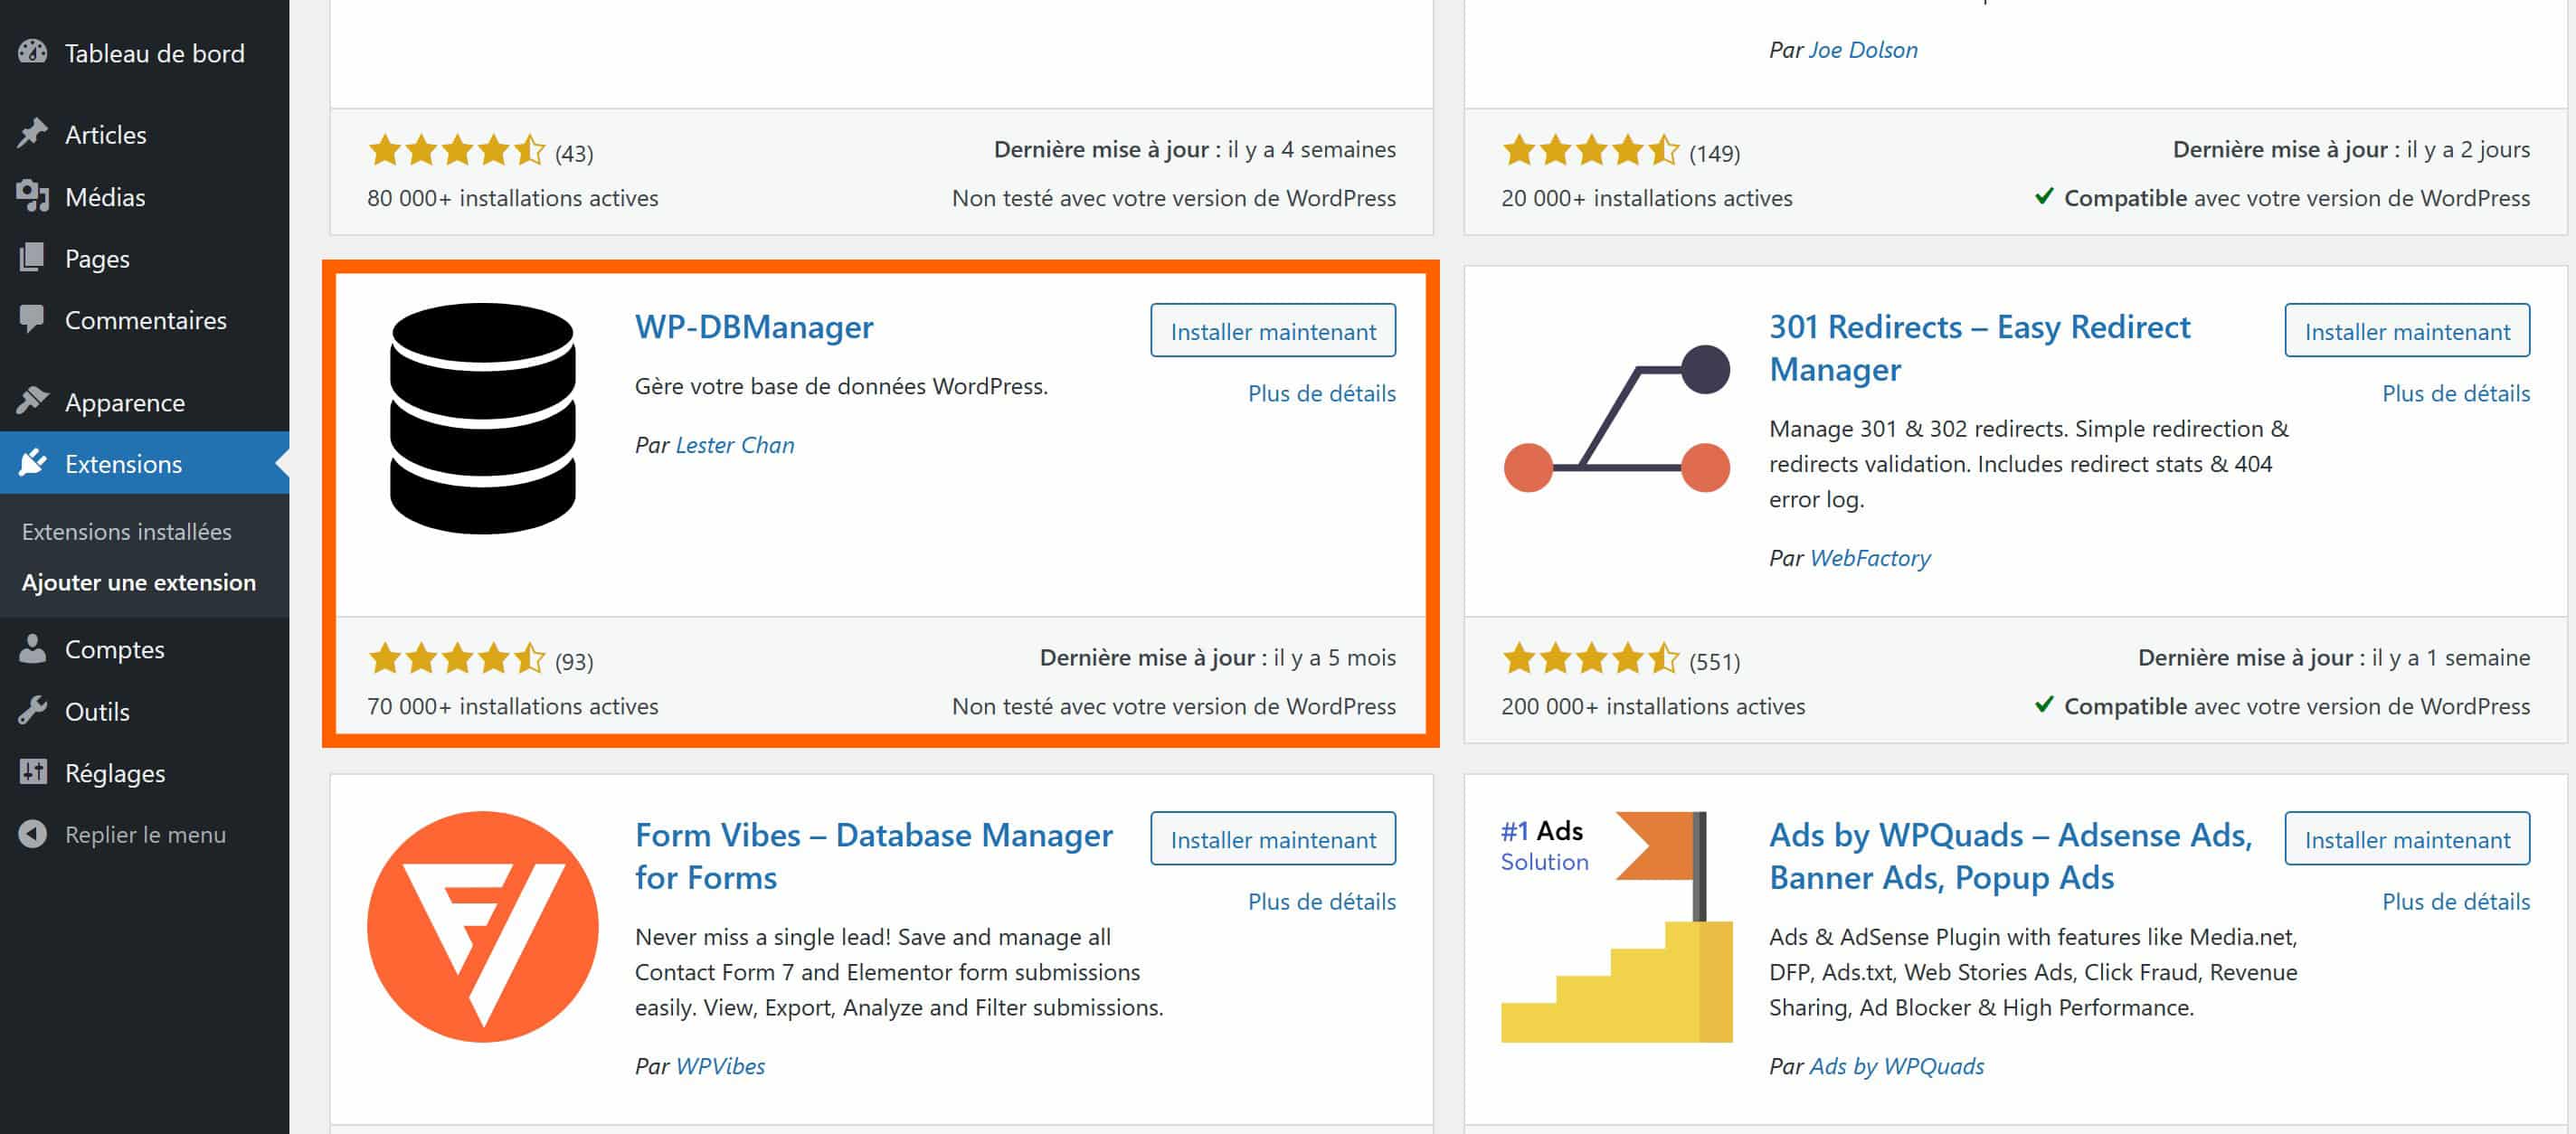Open the Réglages menu
This screenshot has height=1134, width=2576.
(x=145, y=773)
